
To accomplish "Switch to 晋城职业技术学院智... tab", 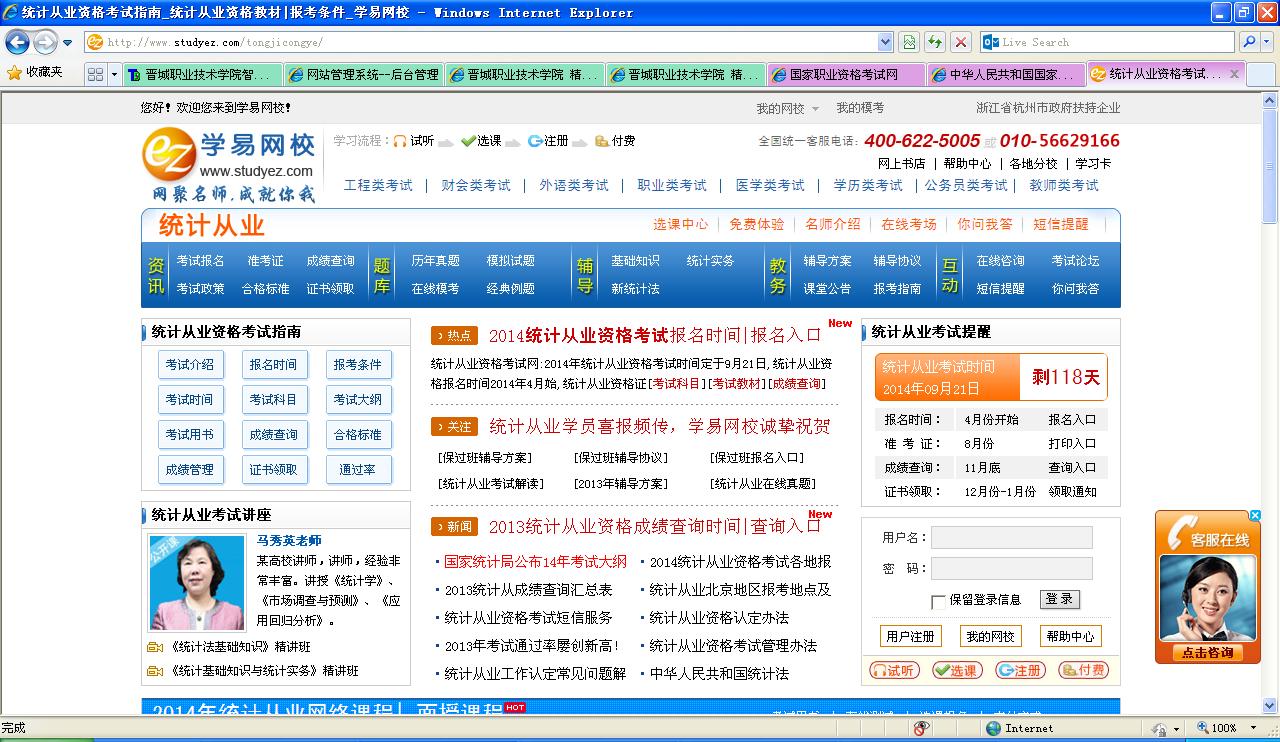I will [x=203, y=74].
